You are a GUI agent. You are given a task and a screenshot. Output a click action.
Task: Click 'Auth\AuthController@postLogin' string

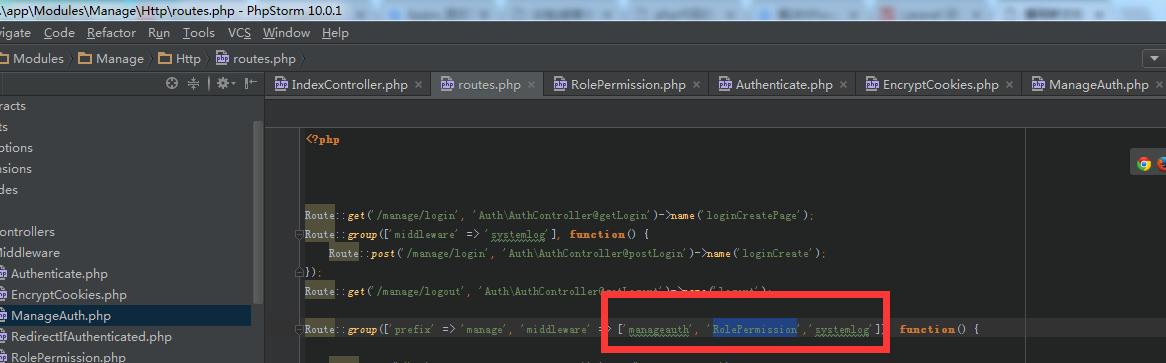pos(593,253)
